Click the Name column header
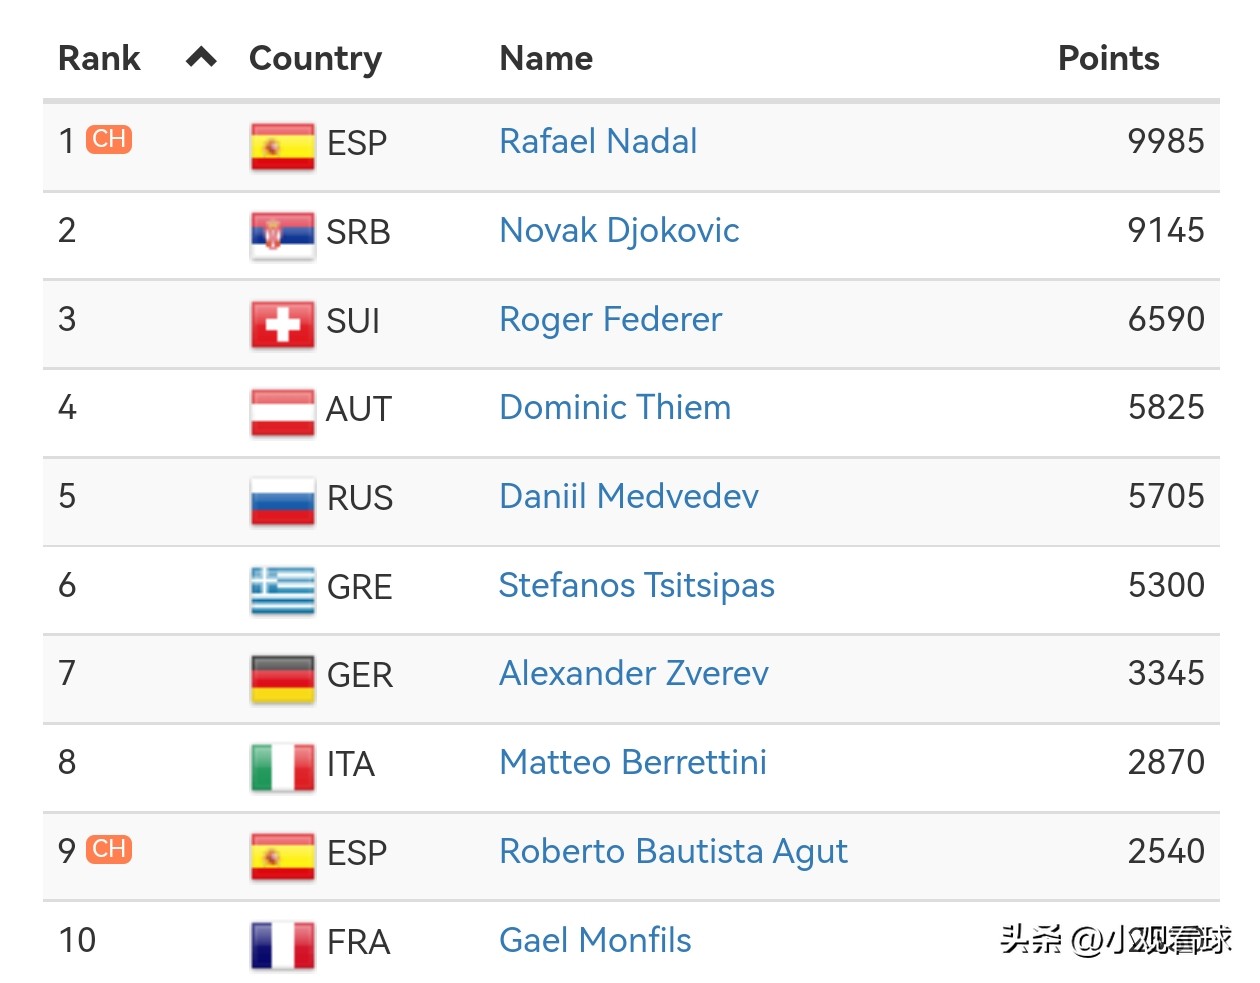Viewport: 1260px width, 983px height. pyautogui.click(x=546, y=58)
